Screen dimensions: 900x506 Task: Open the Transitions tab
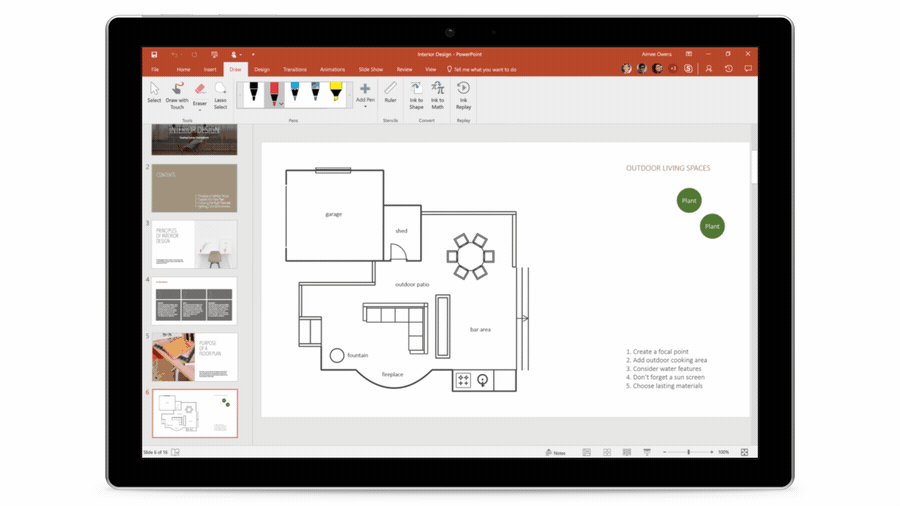[x=294, y=69]
